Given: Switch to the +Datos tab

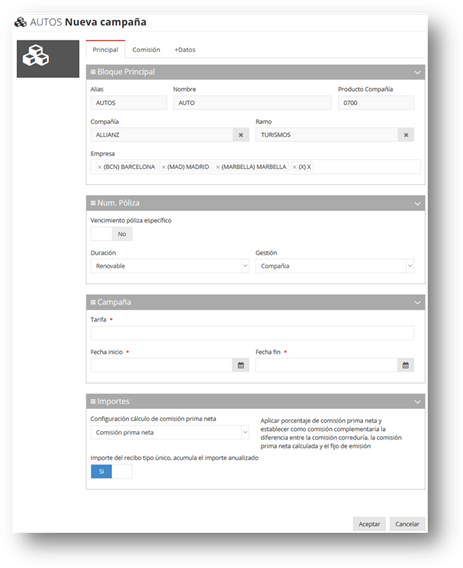Looking at the screenshot, I should (185, 50).
